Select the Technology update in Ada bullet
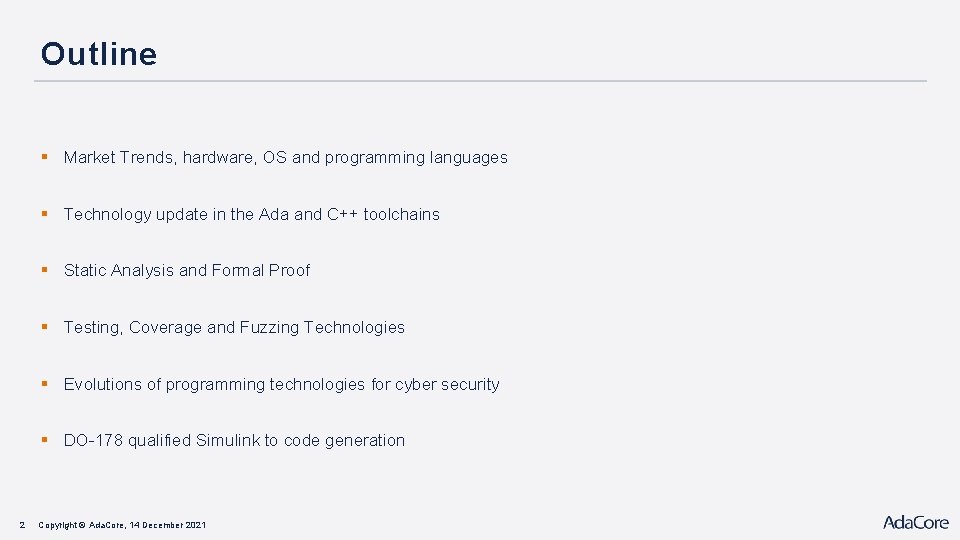This screenshot has width=960, height=540. pyautogui.click(x=251, y=214)
